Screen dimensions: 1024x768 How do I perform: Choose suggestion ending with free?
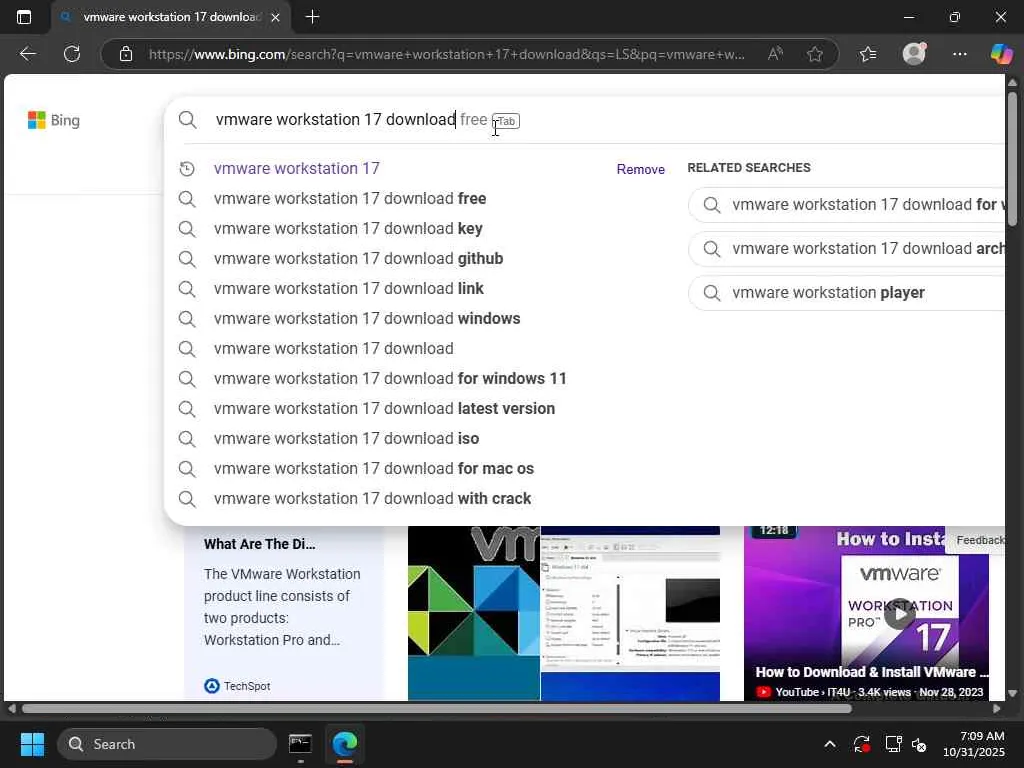[x=349, y=199]
